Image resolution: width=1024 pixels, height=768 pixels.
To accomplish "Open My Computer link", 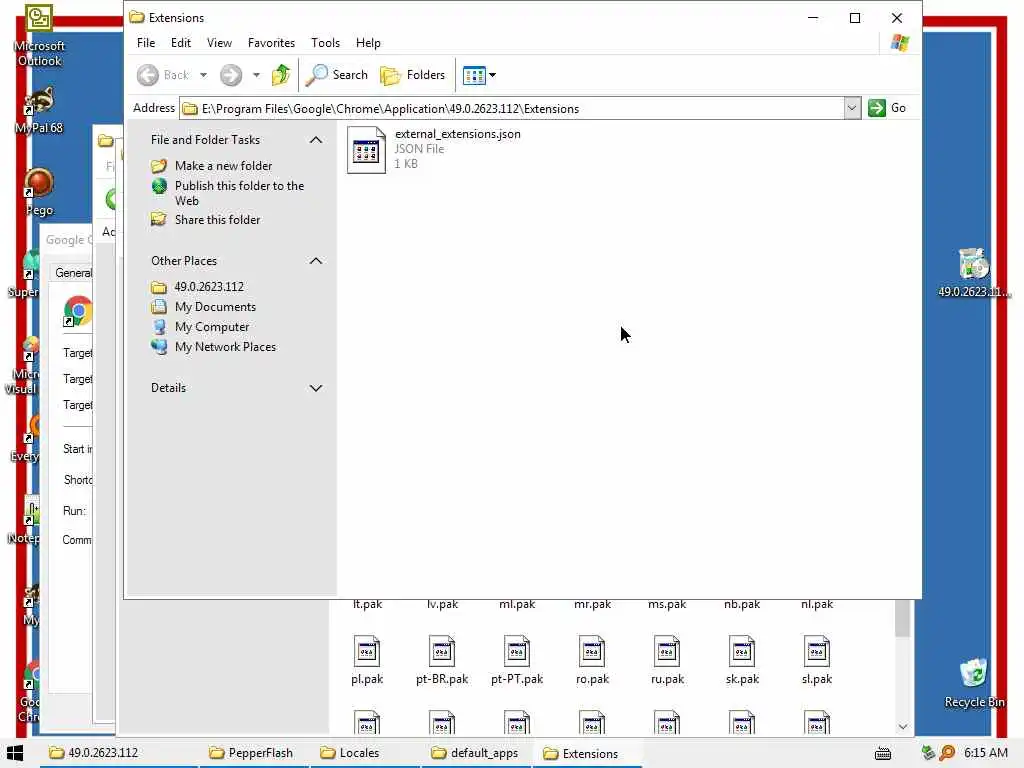I will [212, 327].
